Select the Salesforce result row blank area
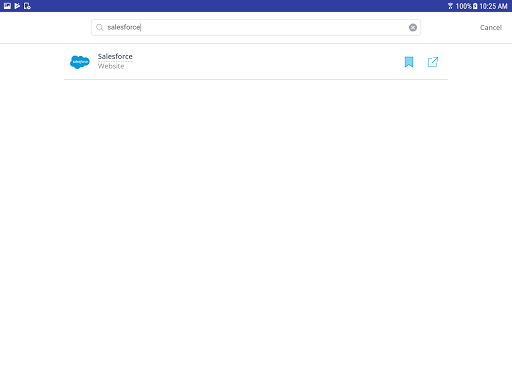 [267, 62]
